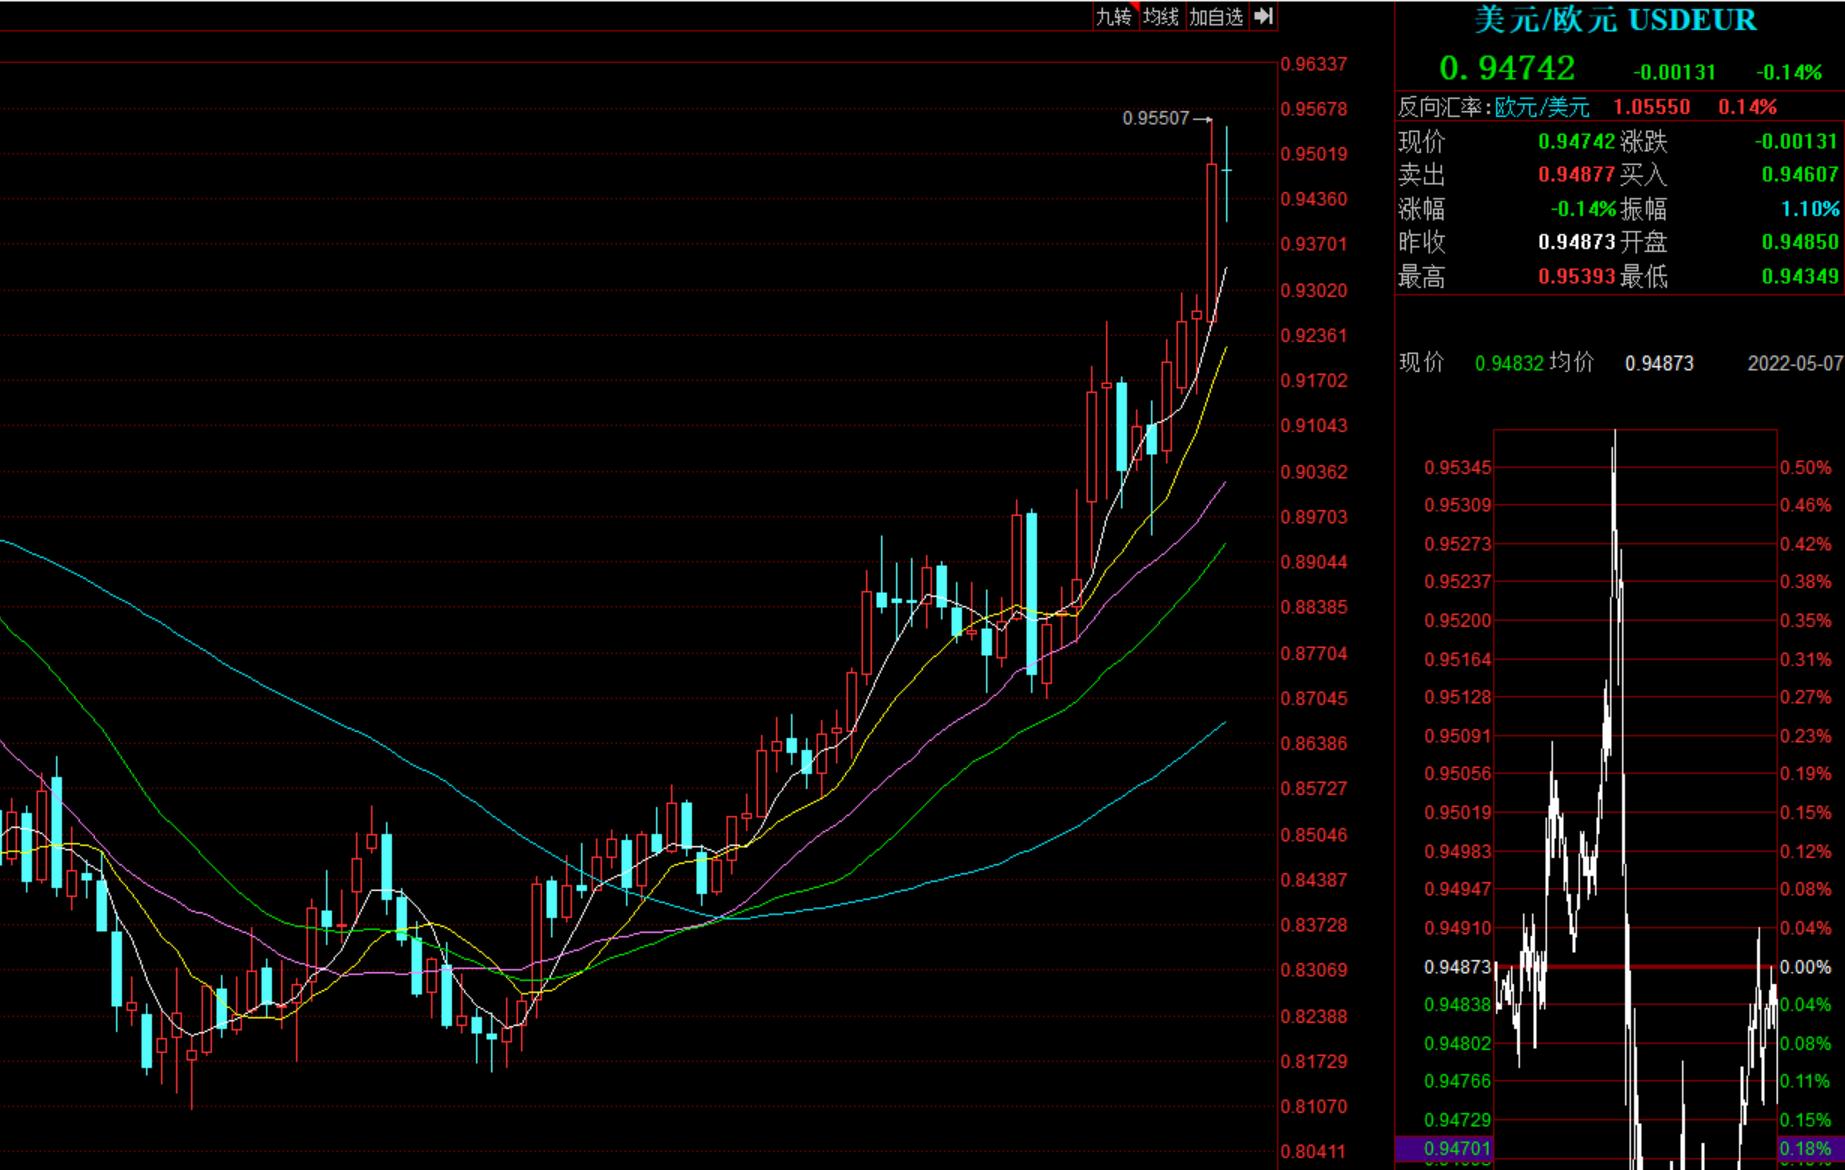Click the 0.87045 label on price axis
The width and height of the screenshot is (1845, 1170).
point(1314,698)
